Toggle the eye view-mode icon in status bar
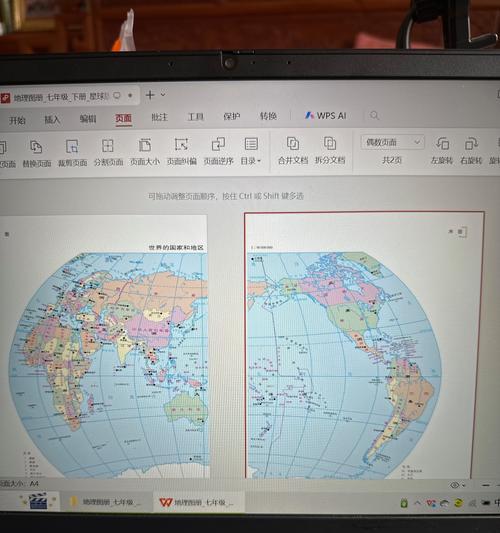 click(455, 485)
